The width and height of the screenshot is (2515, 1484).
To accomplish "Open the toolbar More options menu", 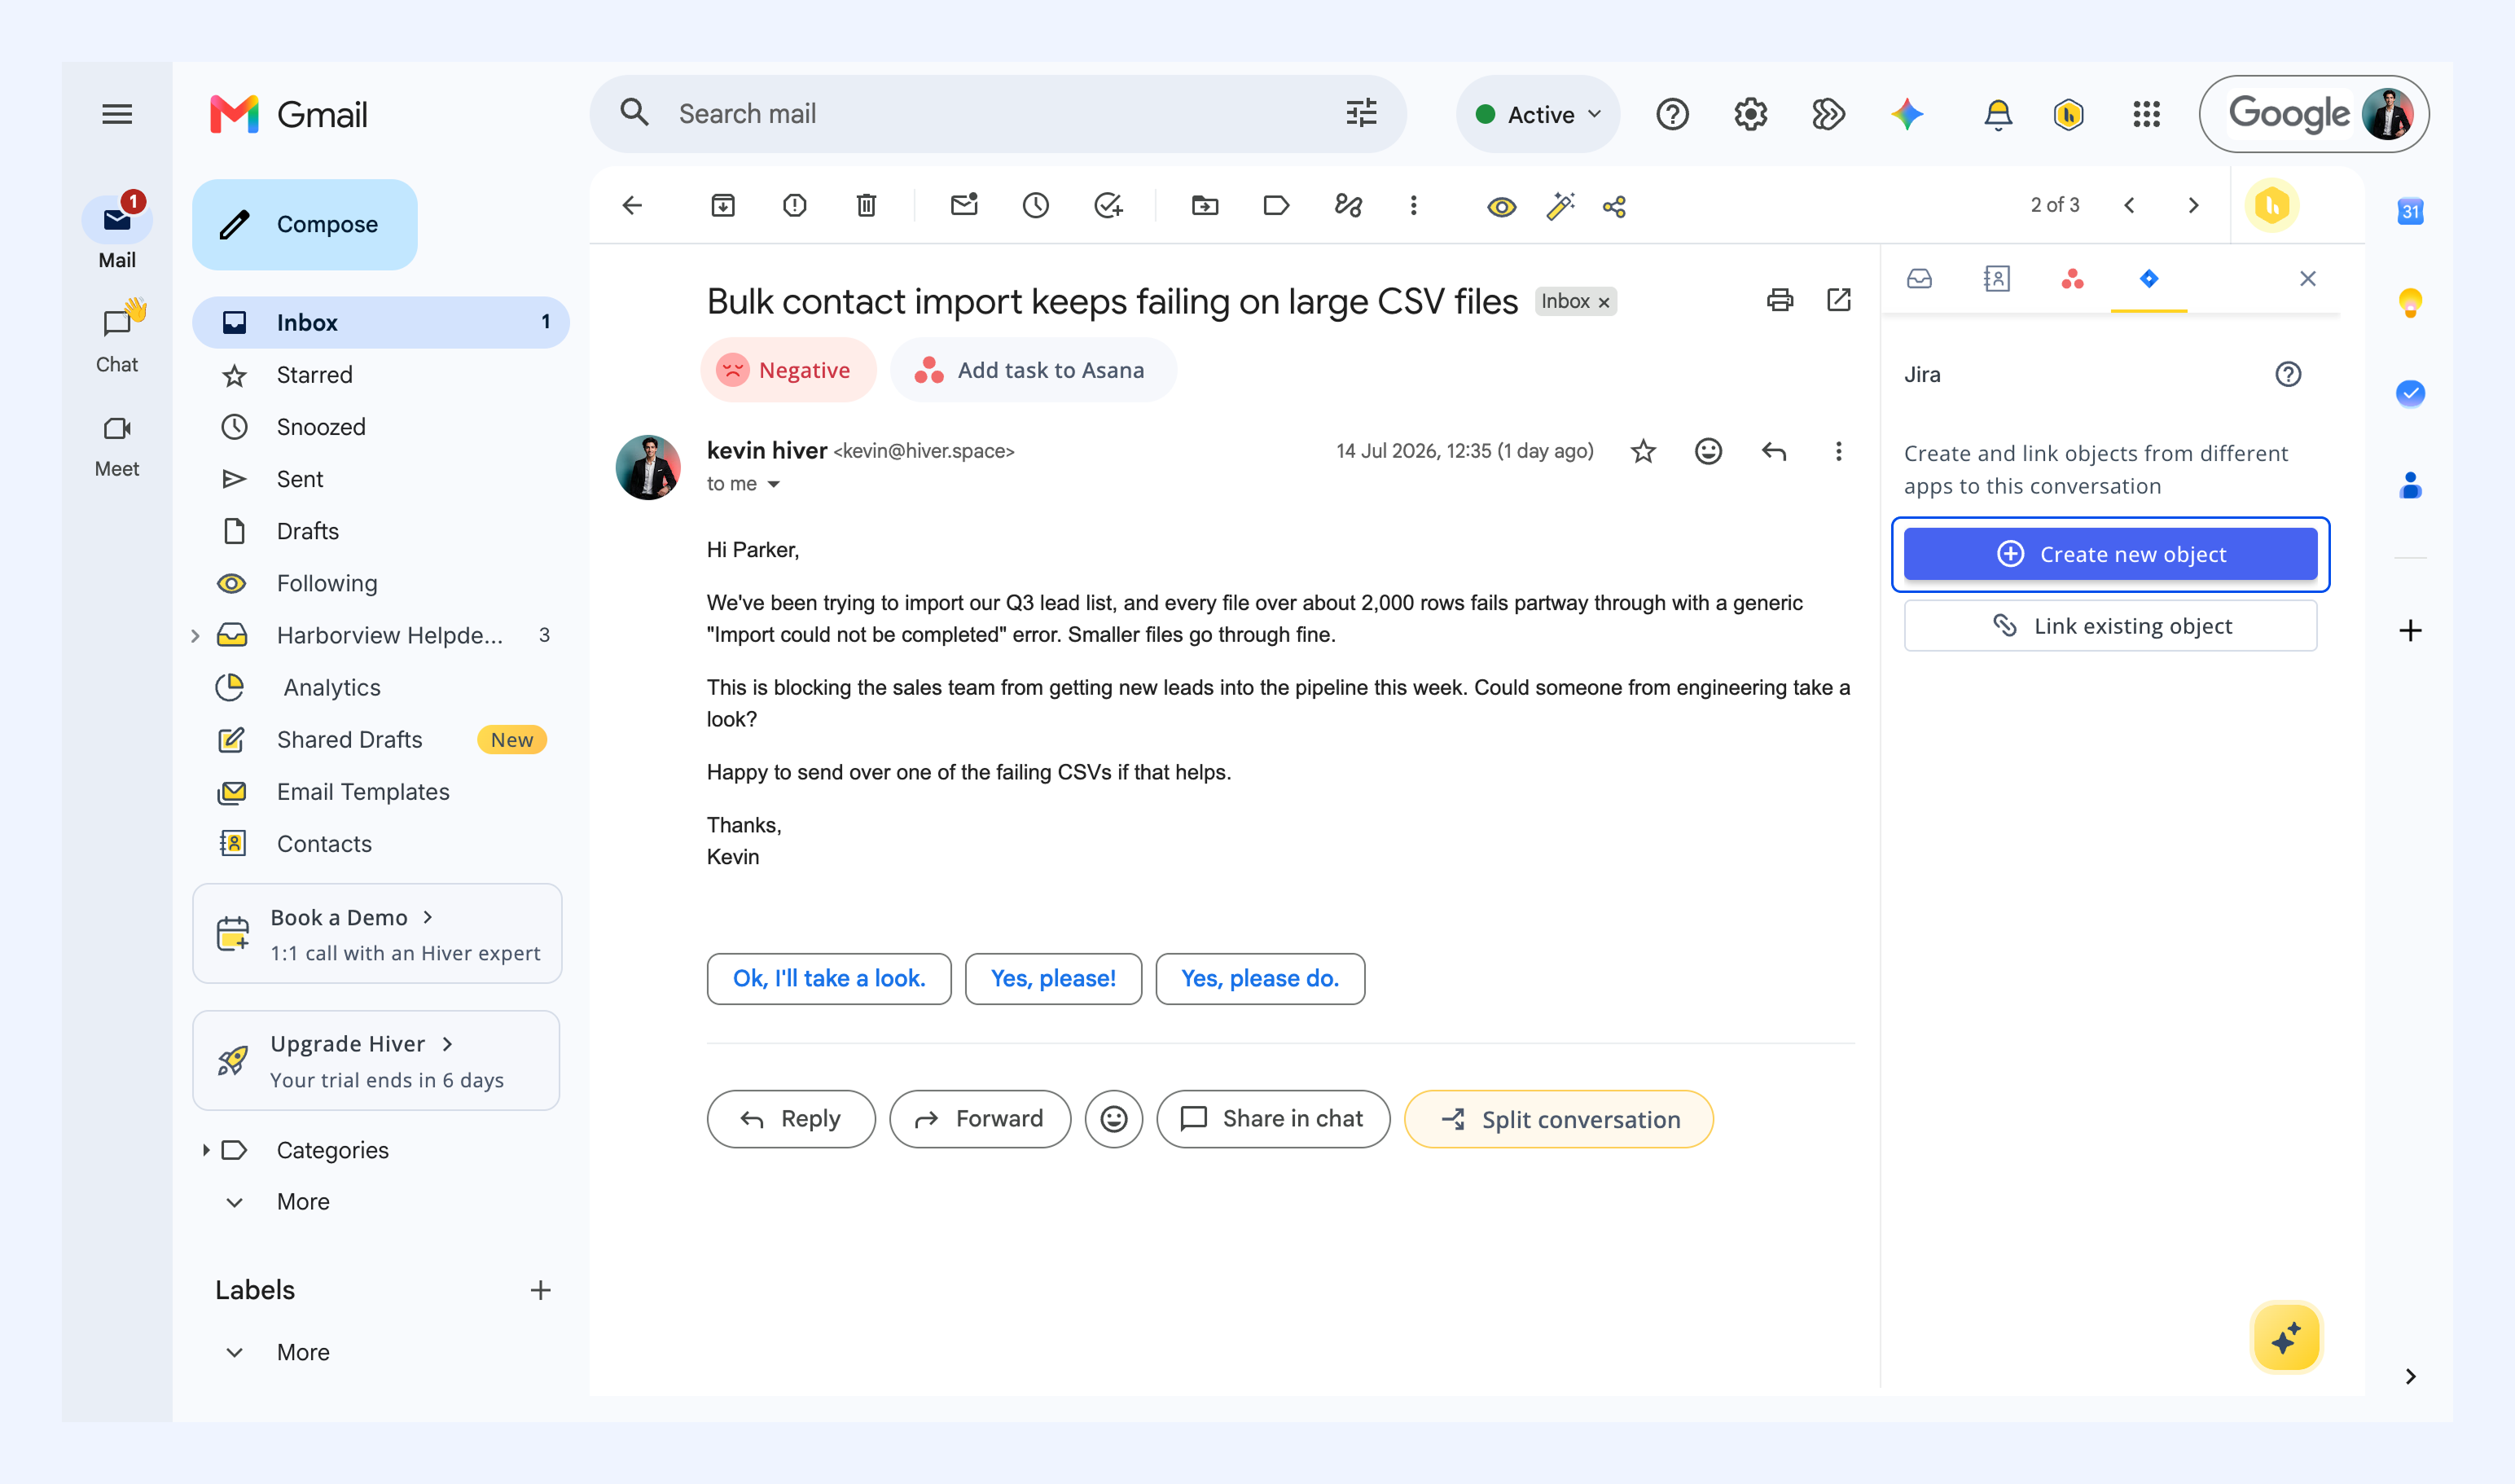I will pos(1413,206).
